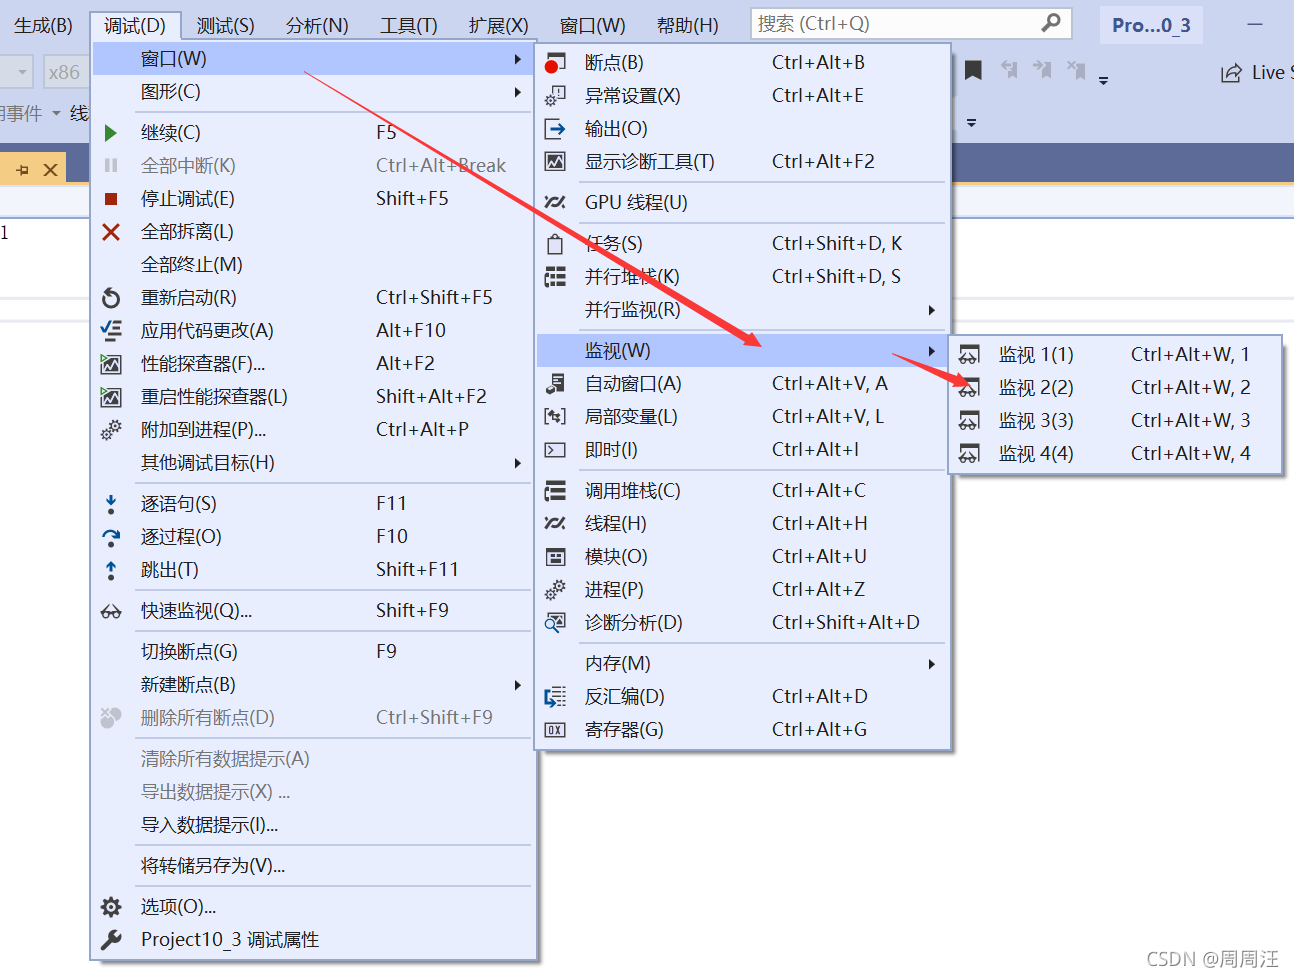Click the search magnifier icon
The image size is (1294, 977).
(x=1051, y=22)
